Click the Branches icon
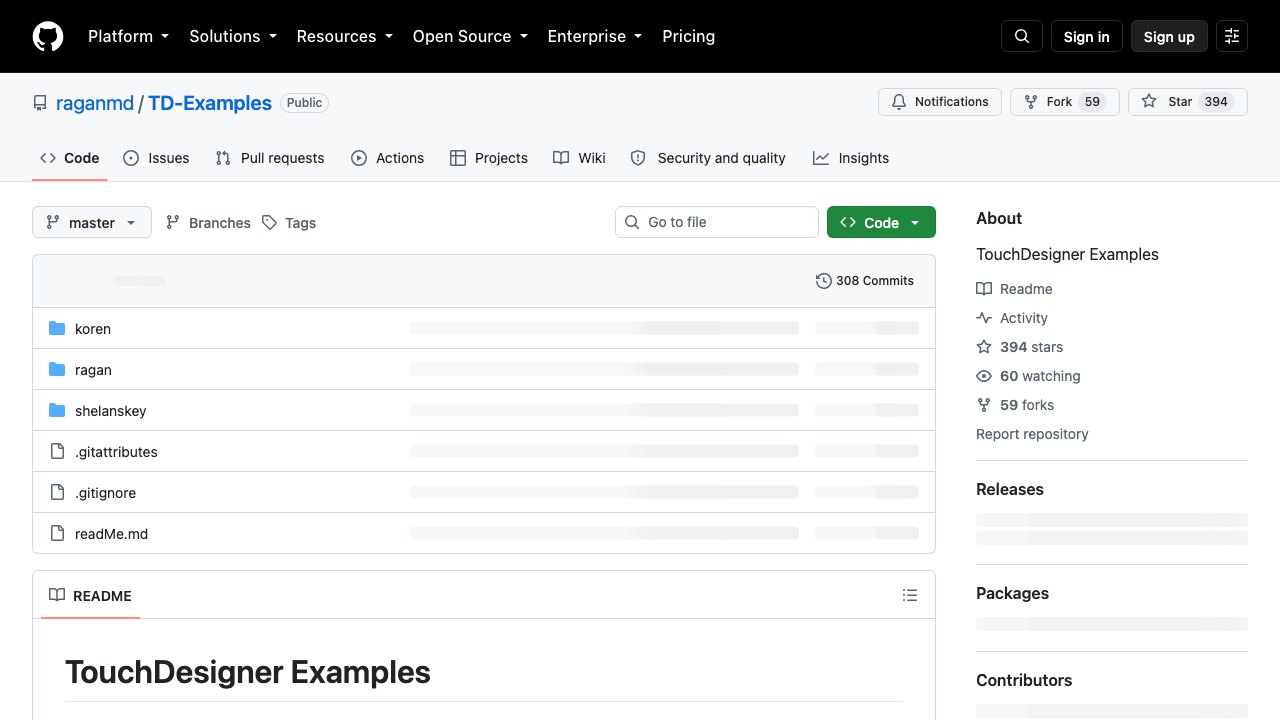The height and width of the screenshot is (720, 1280). point(173,223)
